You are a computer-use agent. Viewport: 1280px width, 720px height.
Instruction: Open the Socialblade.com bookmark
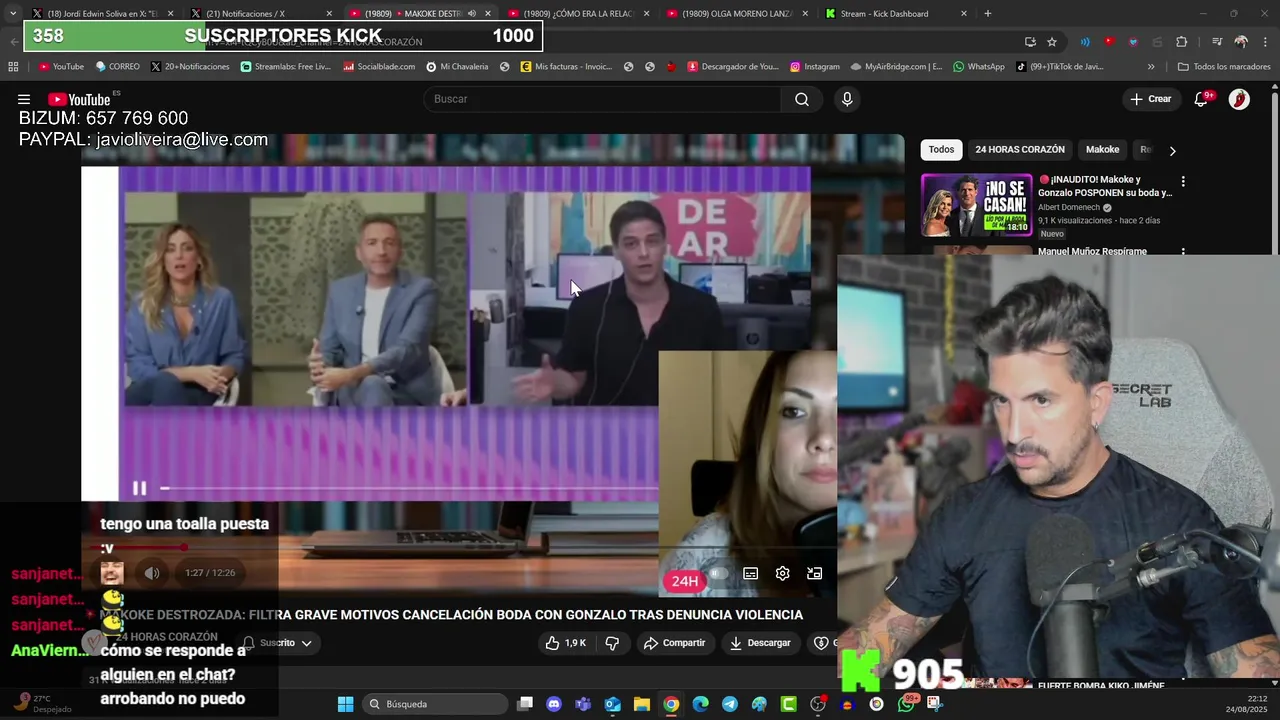(379, 67)
